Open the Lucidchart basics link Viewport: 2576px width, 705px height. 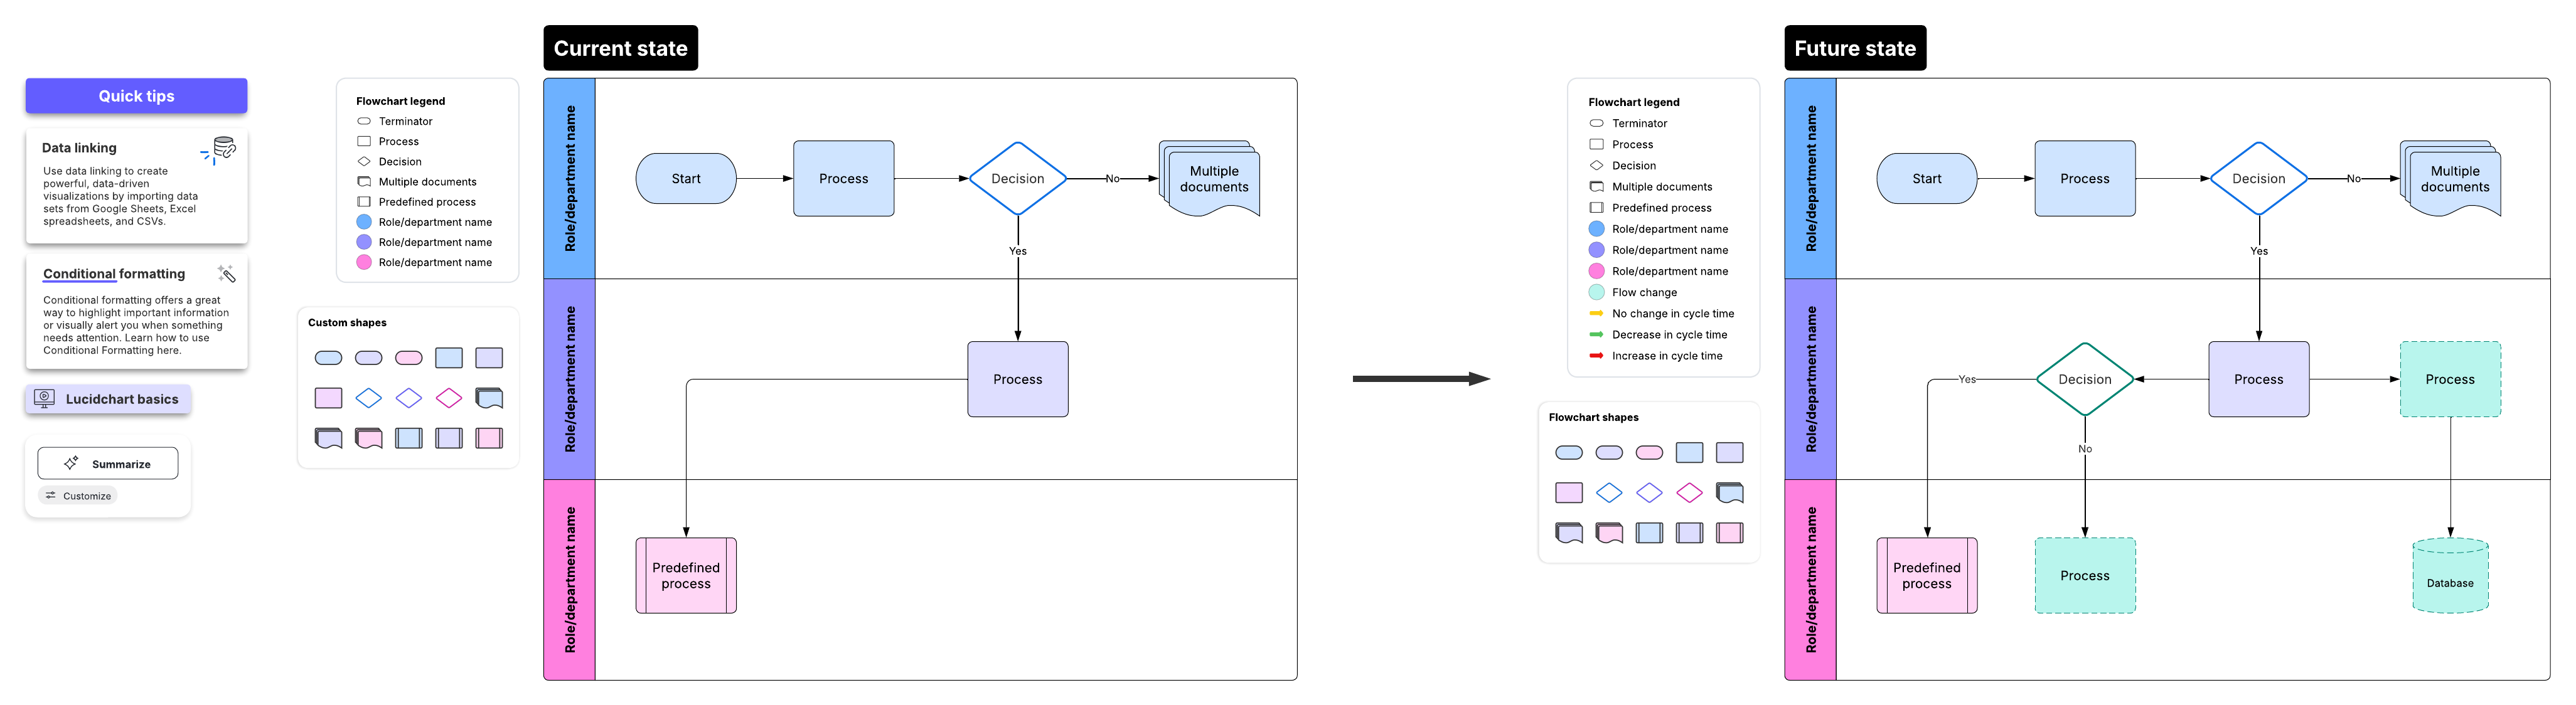click(x=121, y=399)
